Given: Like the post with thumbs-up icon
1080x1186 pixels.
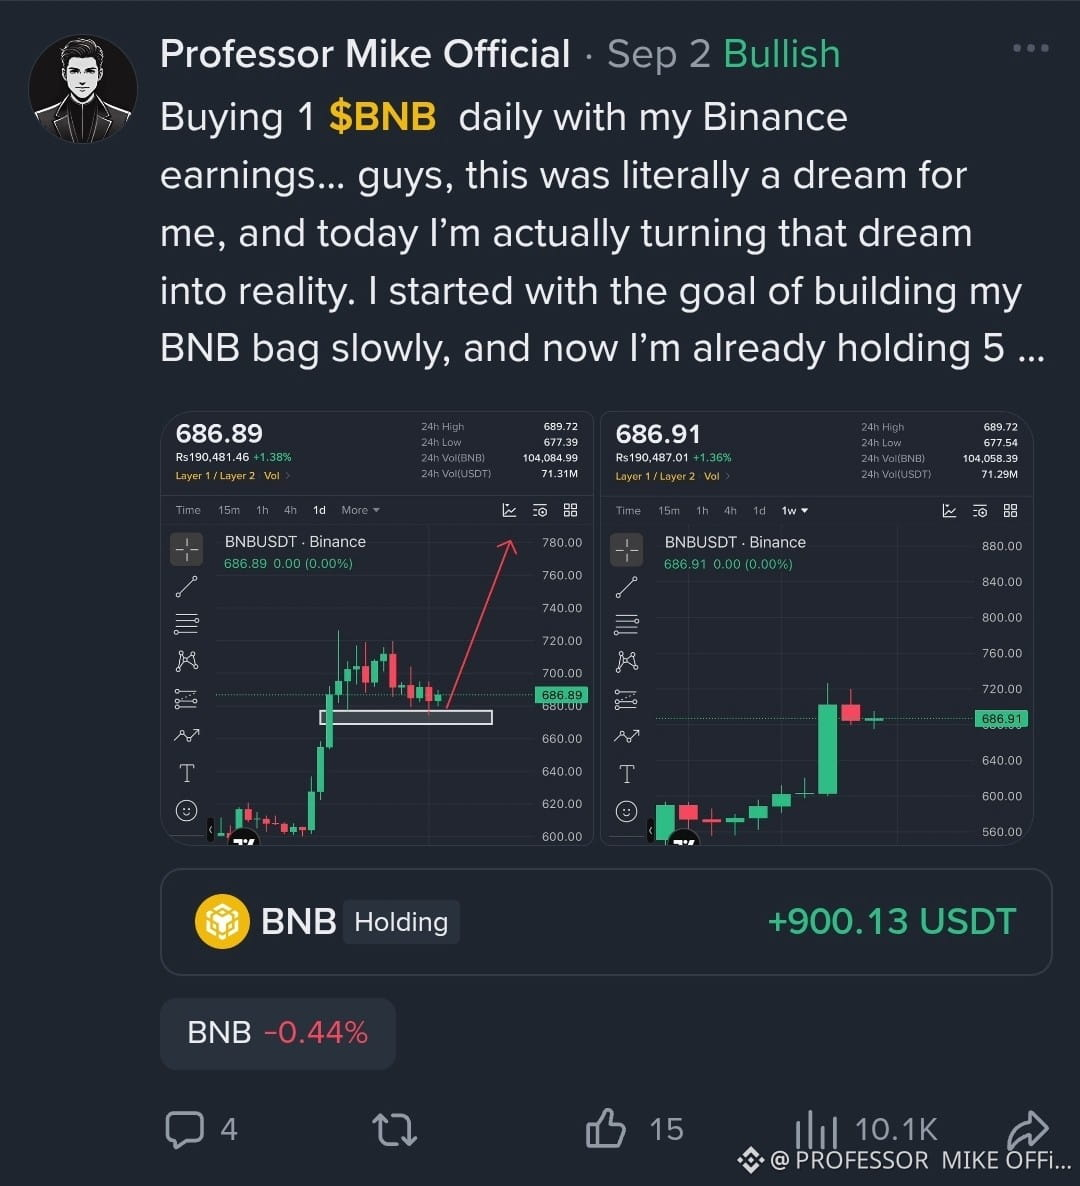Looking at the screenshot, I should click(x=605, y=1129).
